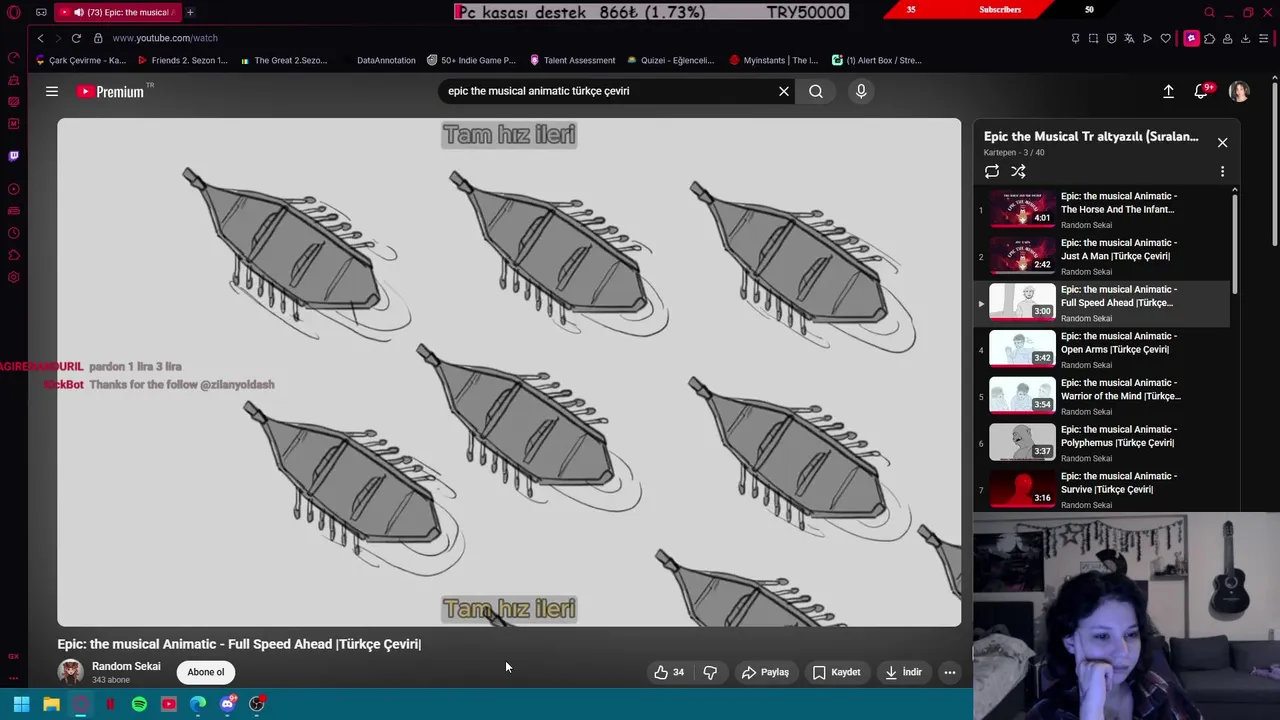Open Opera GX menu logo
This screenshot has width=1280, height=720.
coord(13,13)
